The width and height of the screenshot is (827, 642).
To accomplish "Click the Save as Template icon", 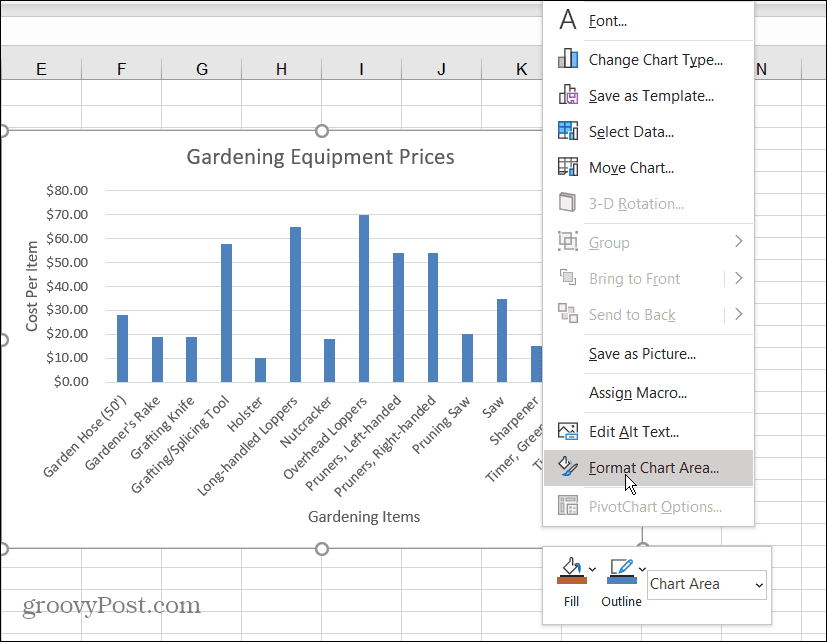I will pyautogui.click(x=568, y=96).
